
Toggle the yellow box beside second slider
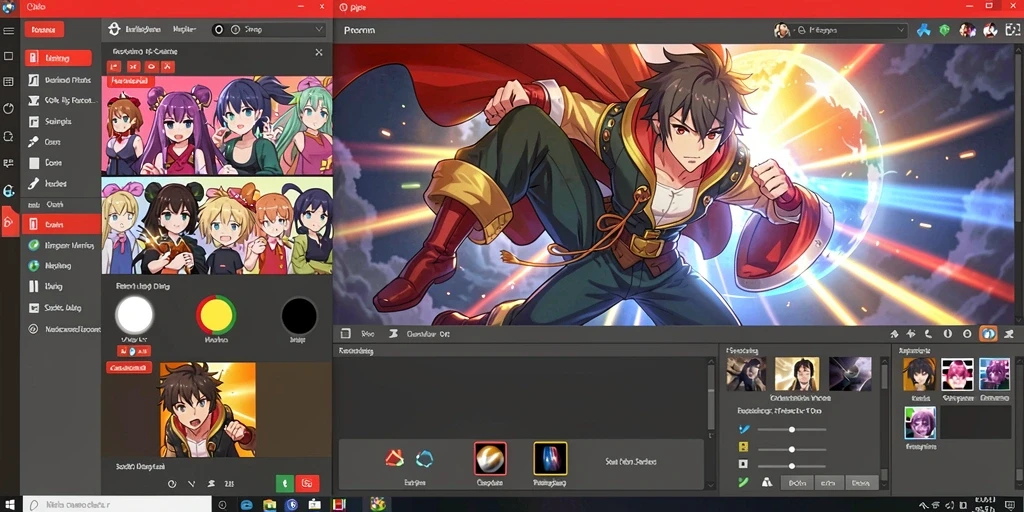743,447
